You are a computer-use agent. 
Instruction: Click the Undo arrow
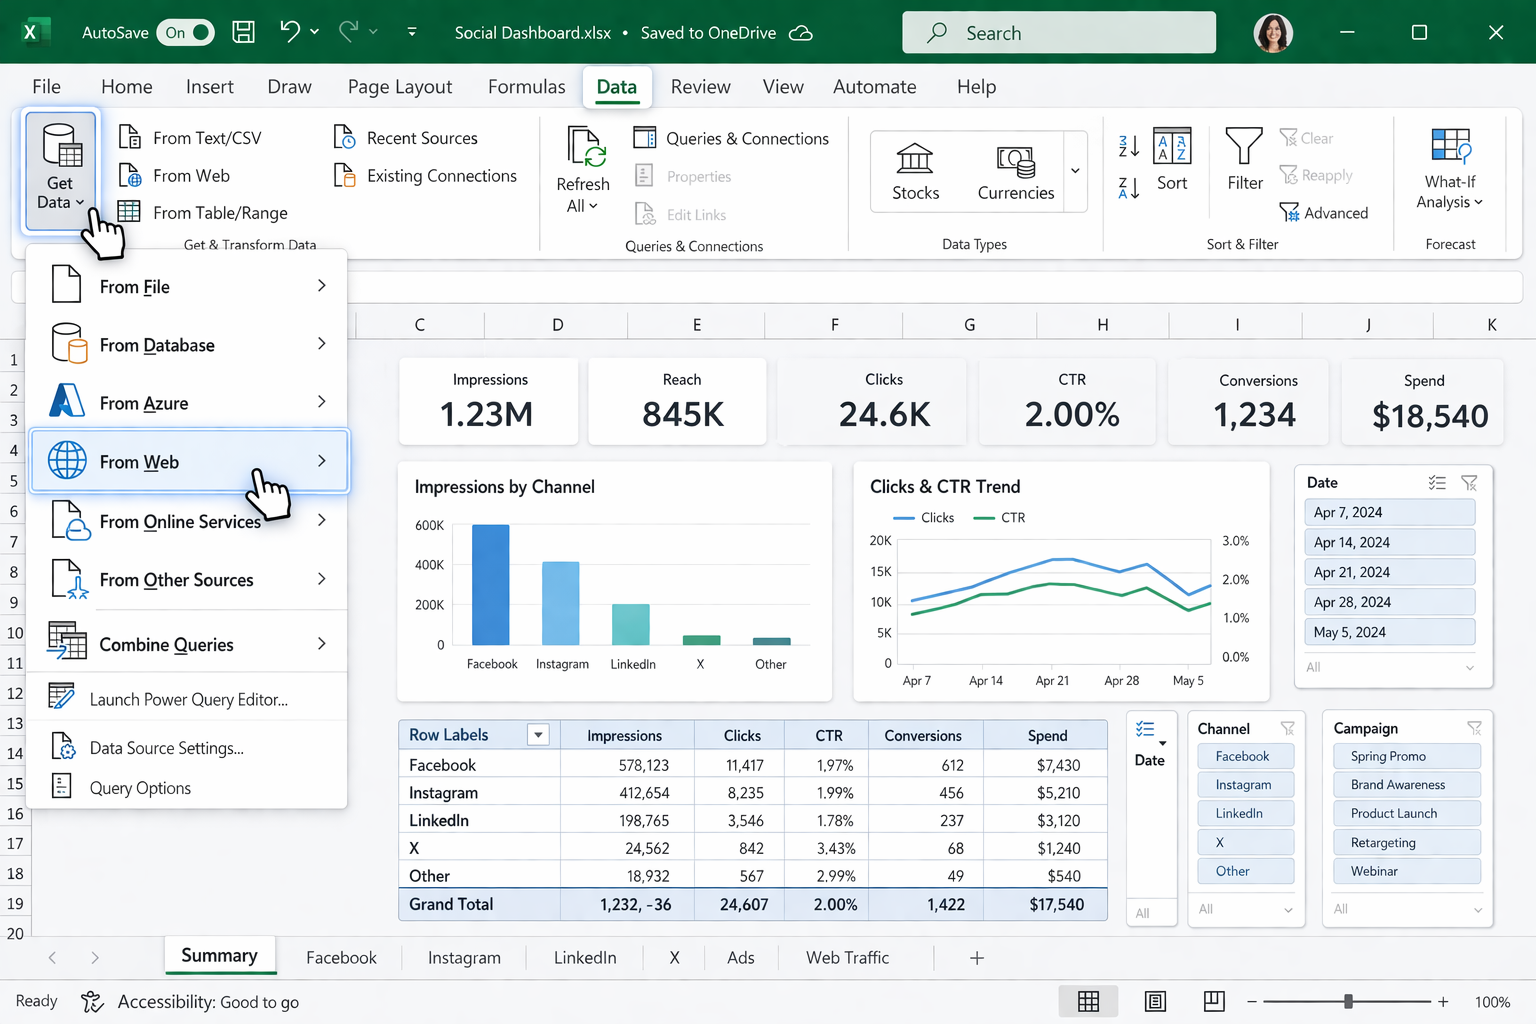[x=289, y=32]
